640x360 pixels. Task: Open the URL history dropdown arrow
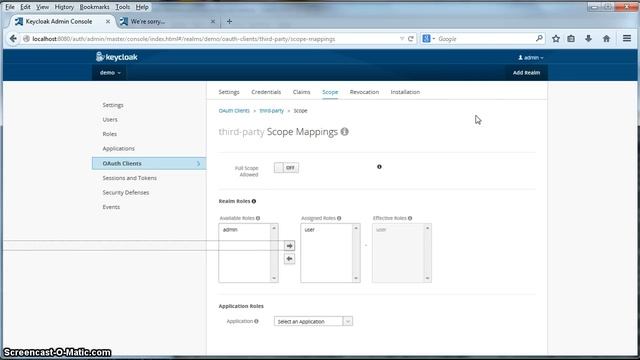pyautogui.click(x=402, y=39)
